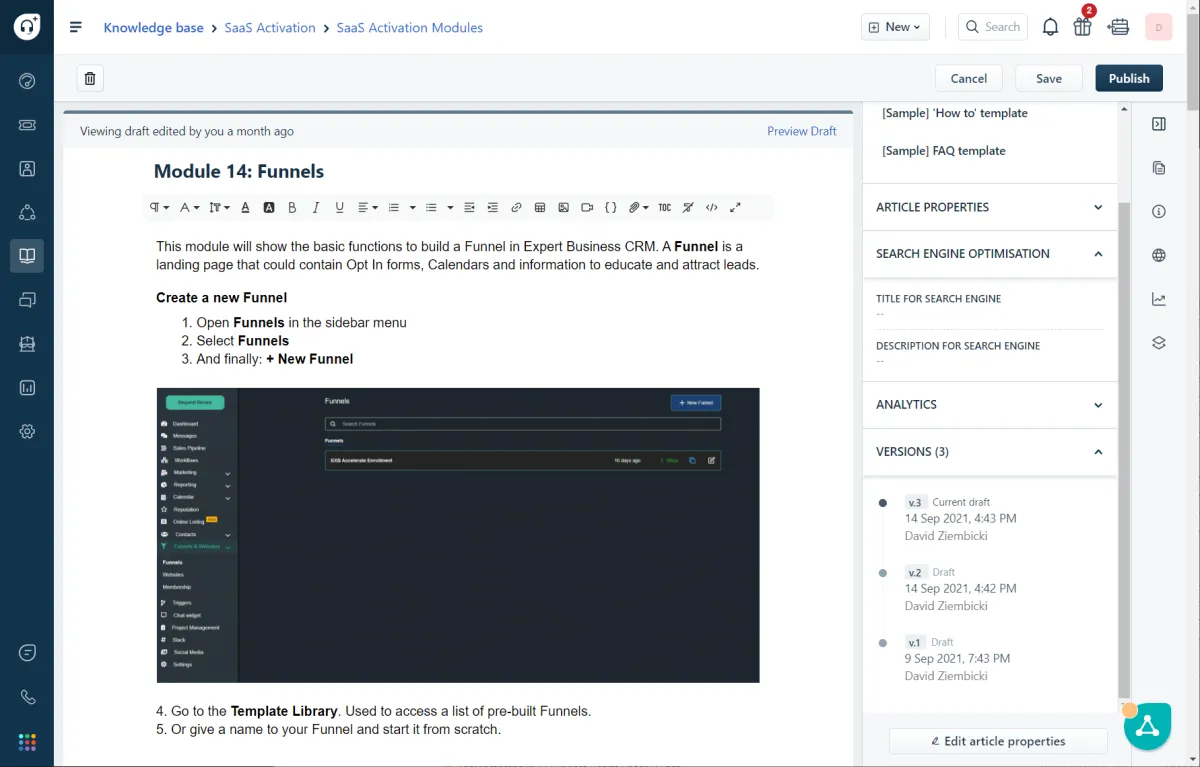Viewport: 1200px width, 767px height.
Task: Expand editor to fullscreen
Action: tap(735, 207)
